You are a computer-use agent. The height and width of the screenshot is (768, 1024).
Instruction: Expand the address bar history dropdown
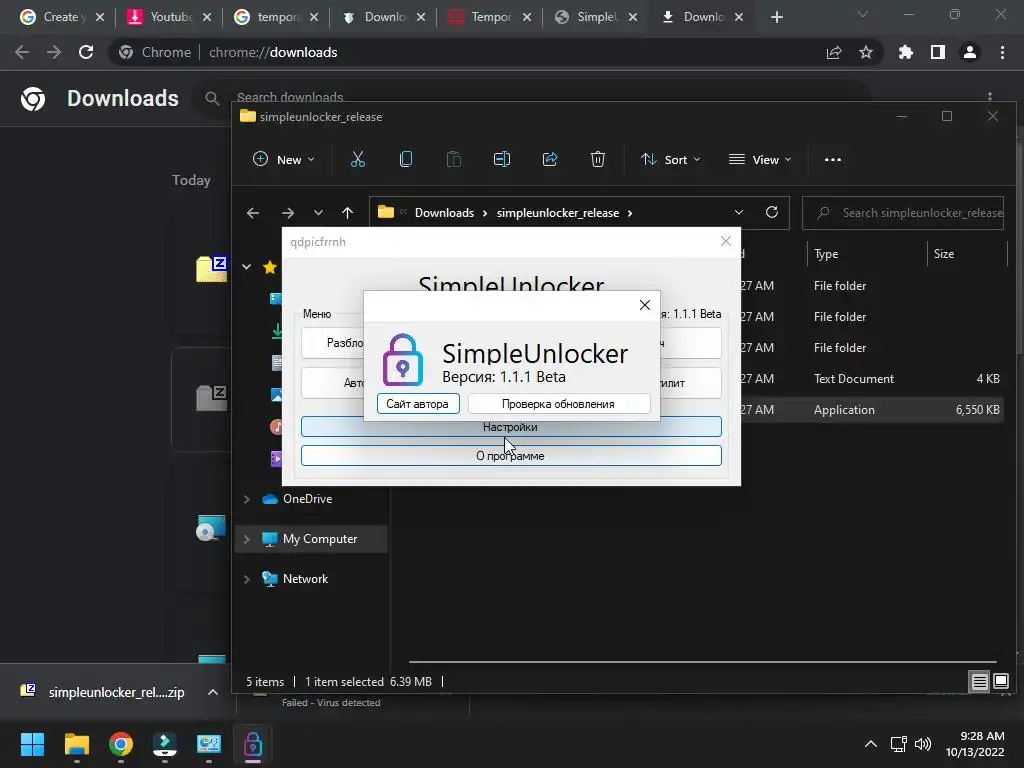click(739, 213)
